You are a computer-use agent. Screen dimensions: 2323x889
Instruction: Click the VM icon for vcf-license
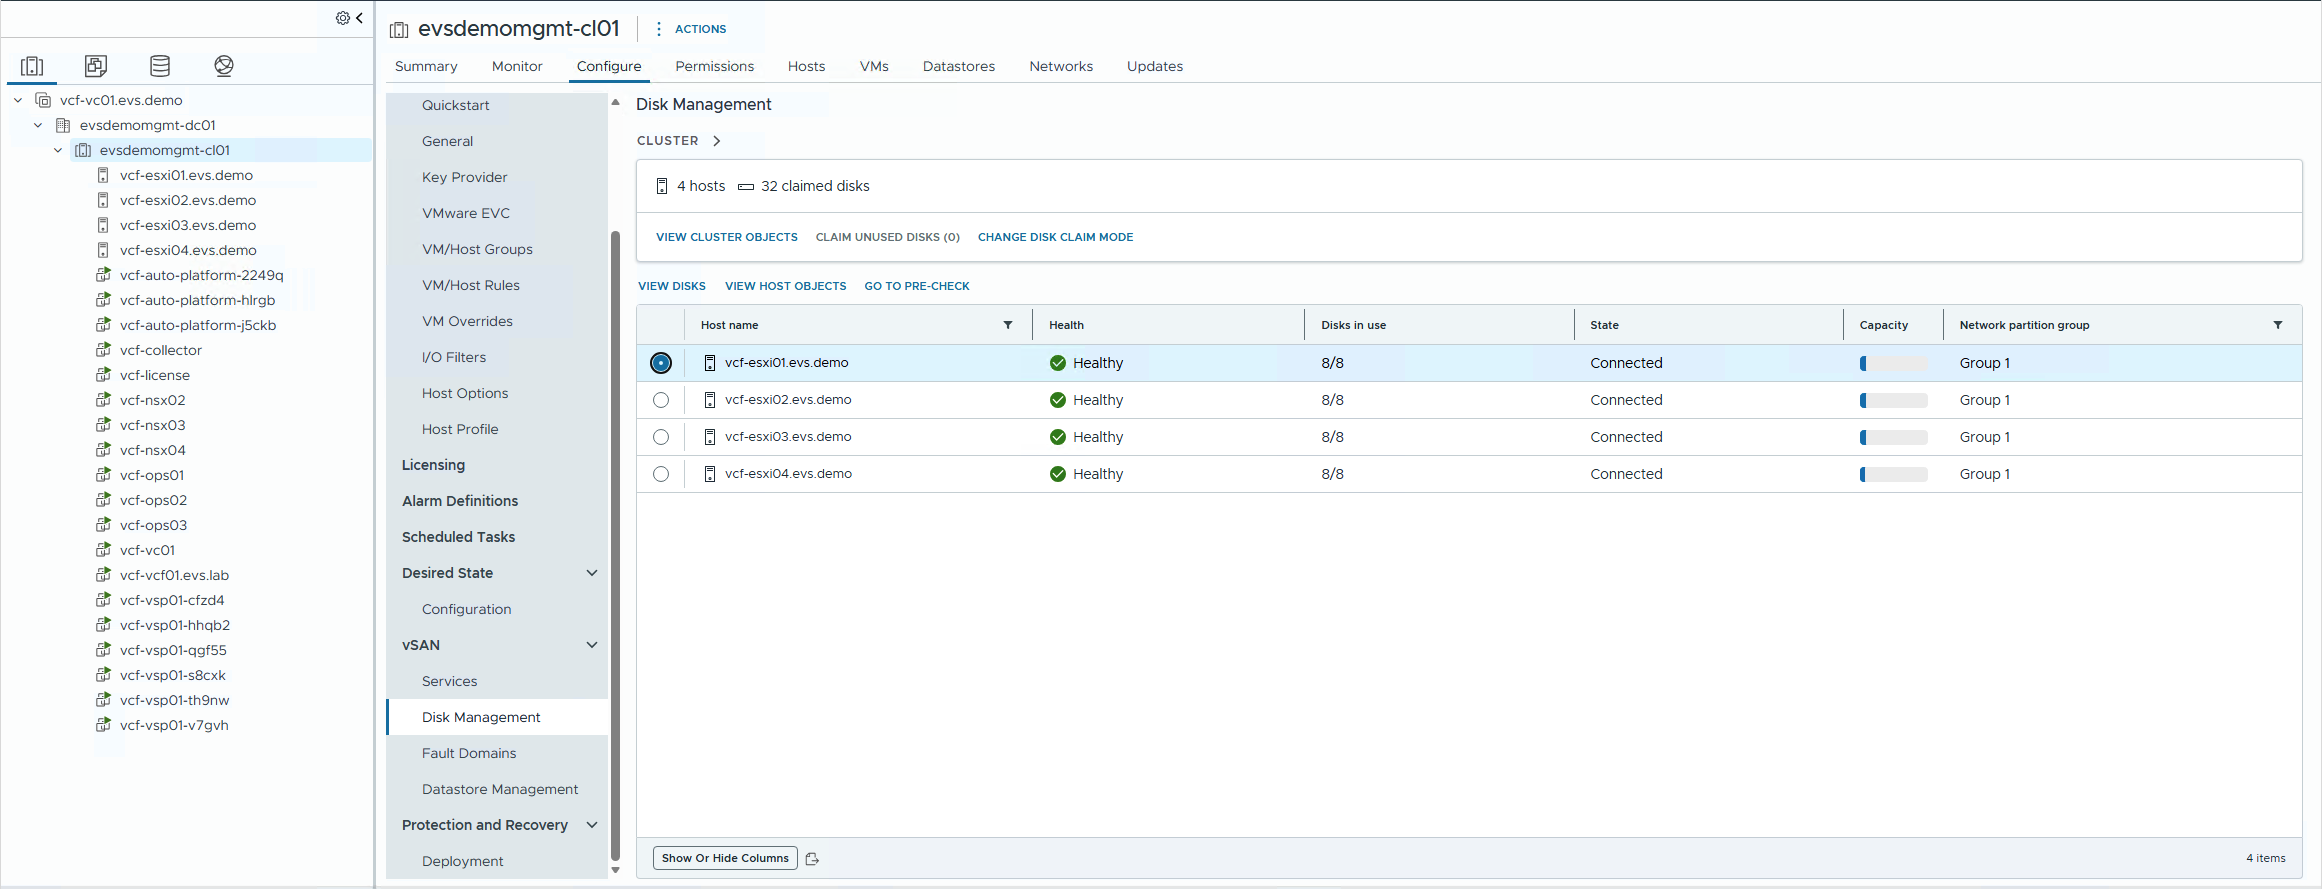click(103, 375)
